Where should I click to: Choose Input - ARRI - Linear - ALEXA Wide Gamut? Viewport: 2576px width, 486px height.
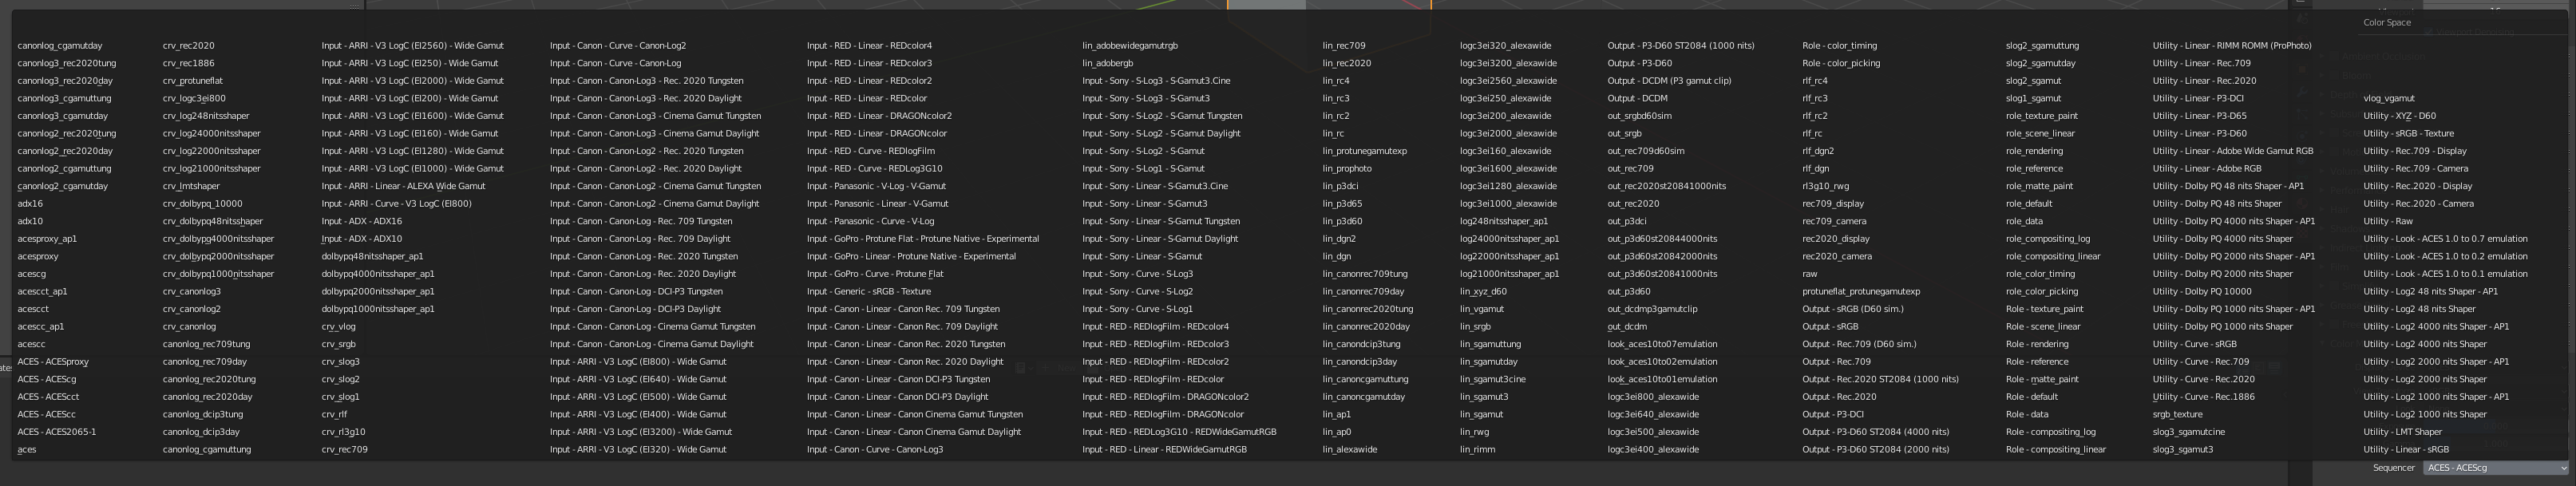403,186
